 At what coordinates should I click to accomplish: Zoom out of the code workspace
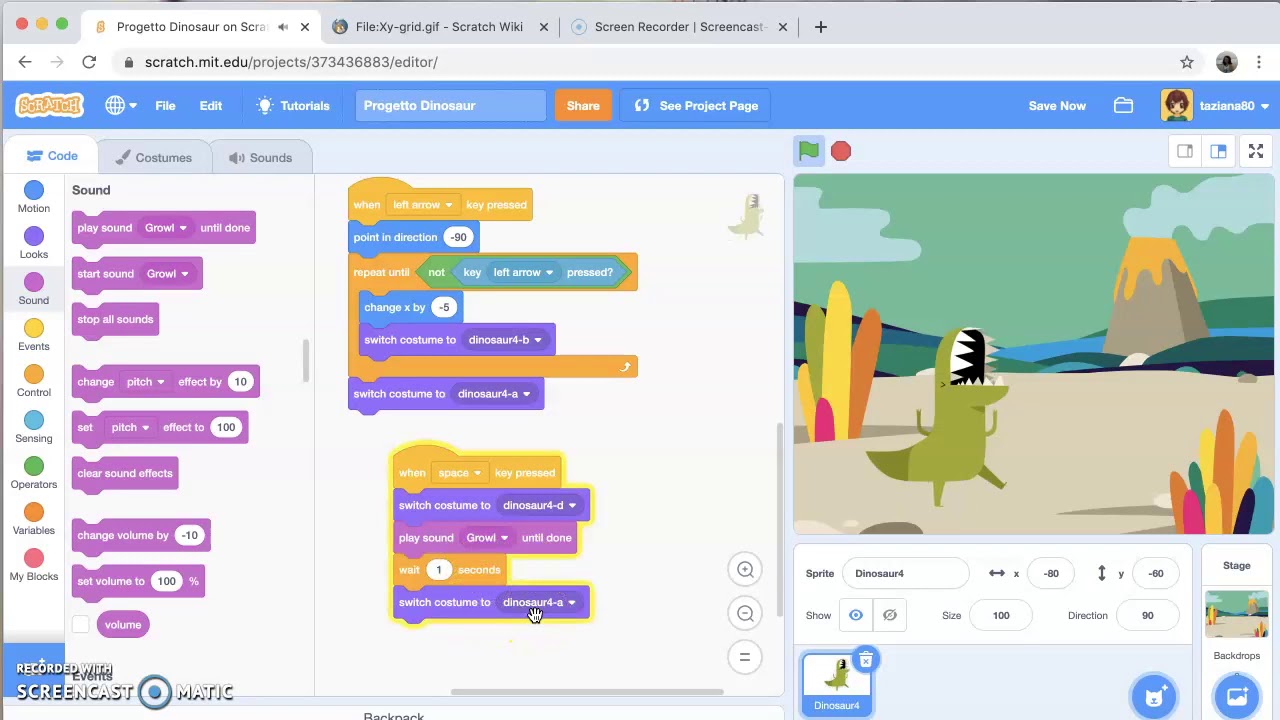[745, 614]
